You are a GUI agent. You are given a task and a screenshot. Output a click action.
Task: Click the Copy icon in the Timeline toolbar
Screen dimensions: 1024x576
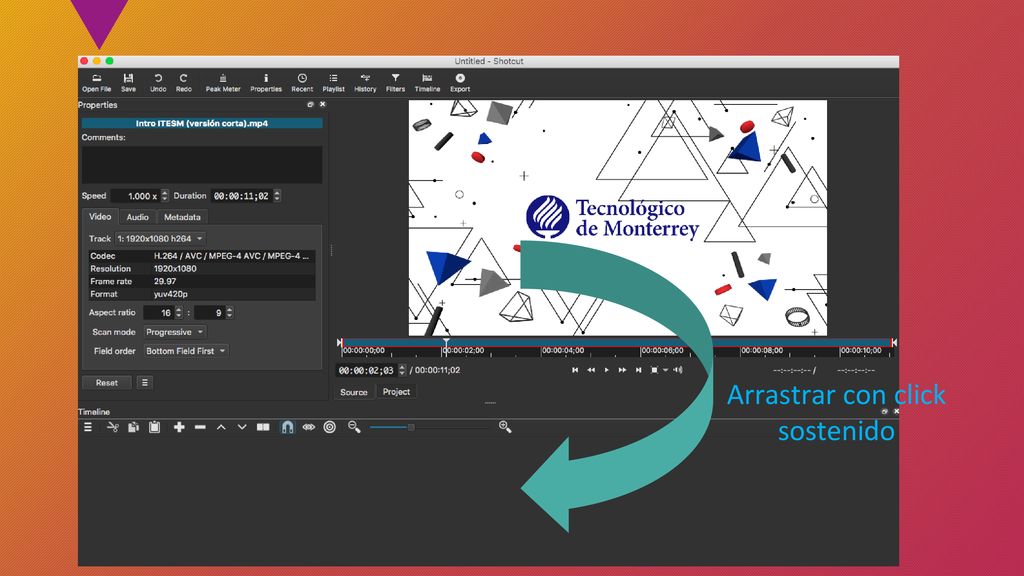(133, 427)
